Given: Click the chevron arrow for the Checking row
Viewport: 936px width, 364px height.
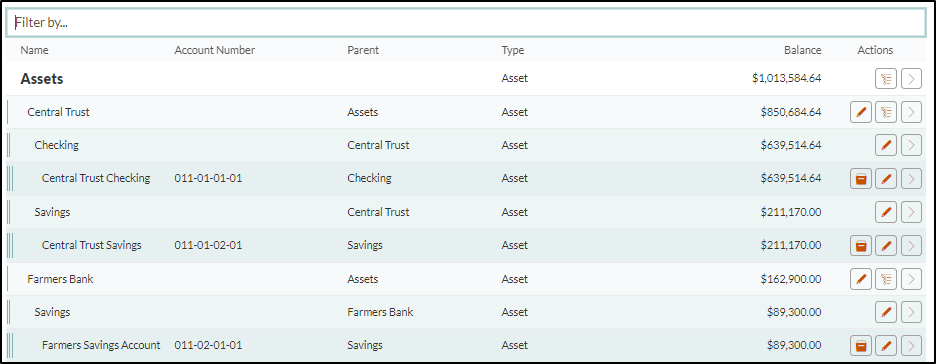Looking at the screenshot, I should (x=911, y=144).
